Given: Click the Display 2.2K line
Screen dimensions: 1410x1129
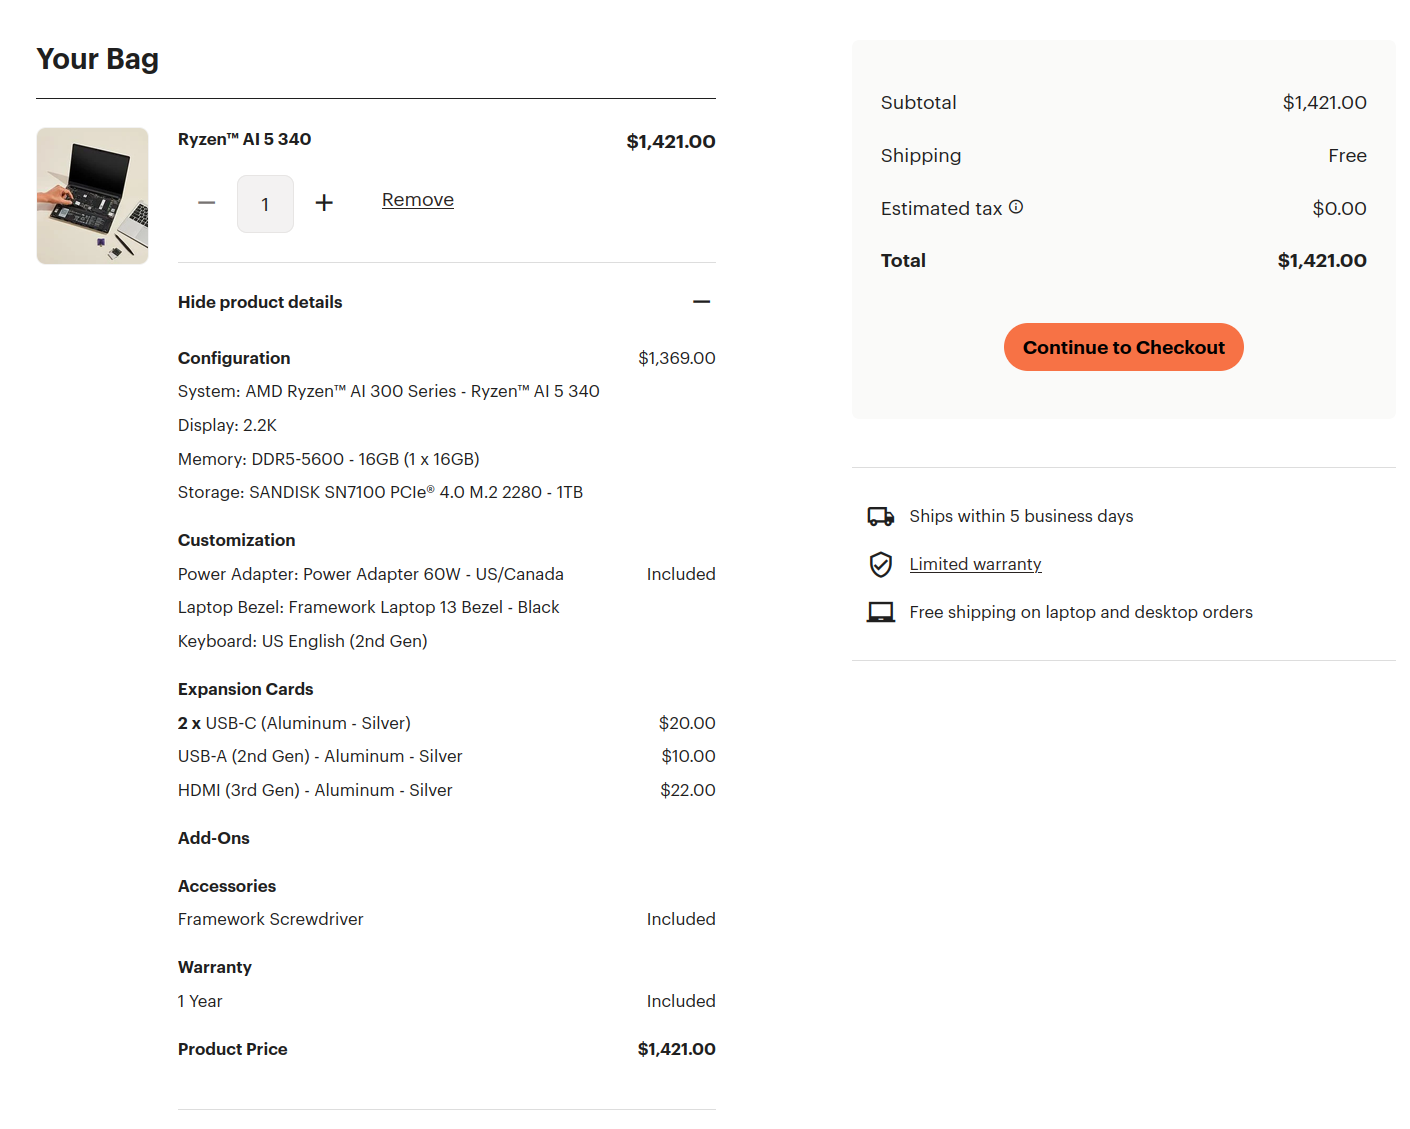Looking at the screenshot, I should coord(227,425).
